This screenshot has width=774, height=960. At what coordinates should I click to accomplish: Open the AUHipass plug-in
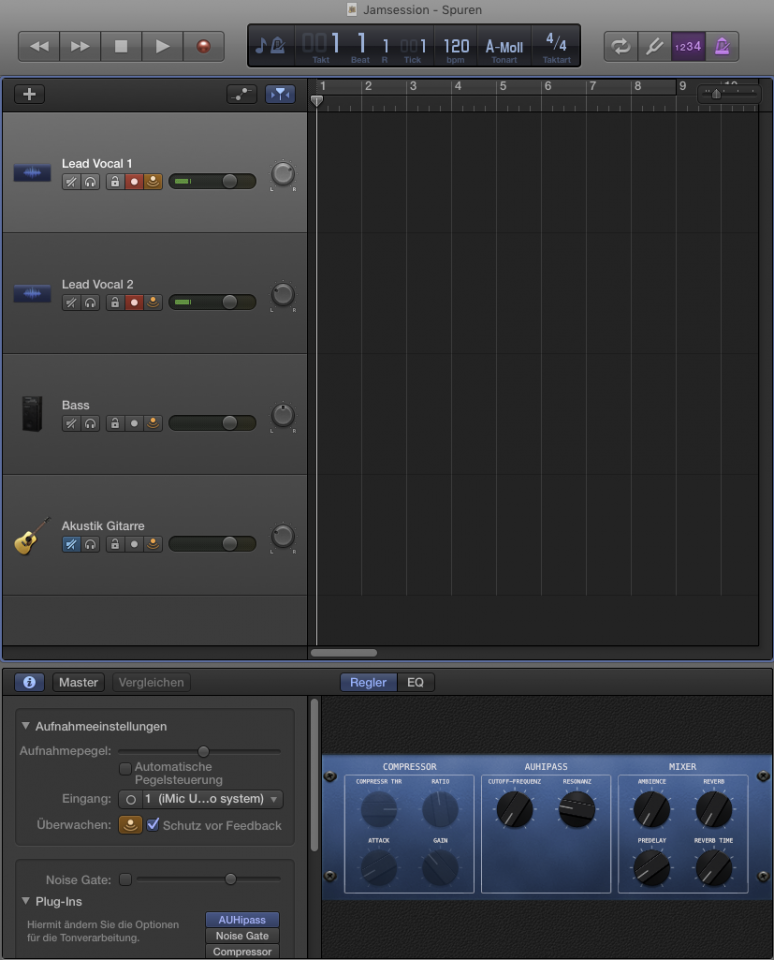pos(242,920)
